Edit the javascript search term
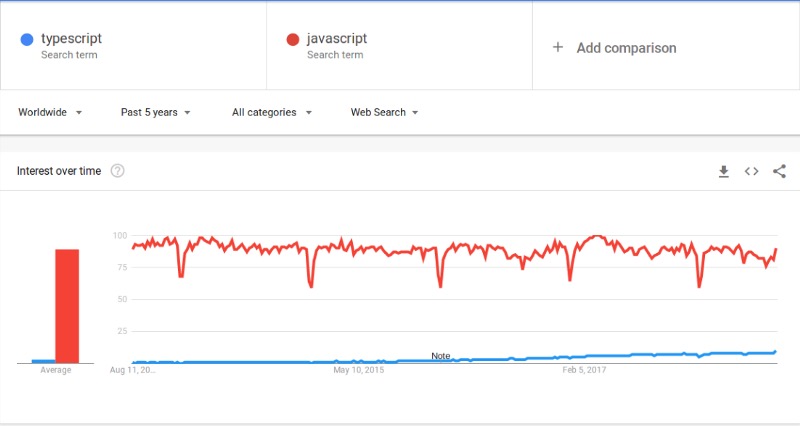800x426 pixels. tap(337, 38)
